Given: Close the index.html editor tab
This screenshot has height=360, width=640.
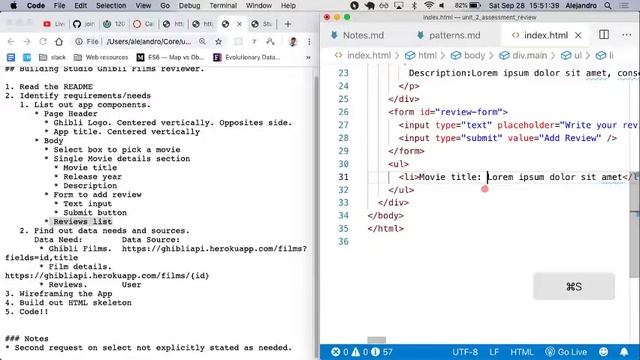Looking at the screenshot, I should (578, 36).
